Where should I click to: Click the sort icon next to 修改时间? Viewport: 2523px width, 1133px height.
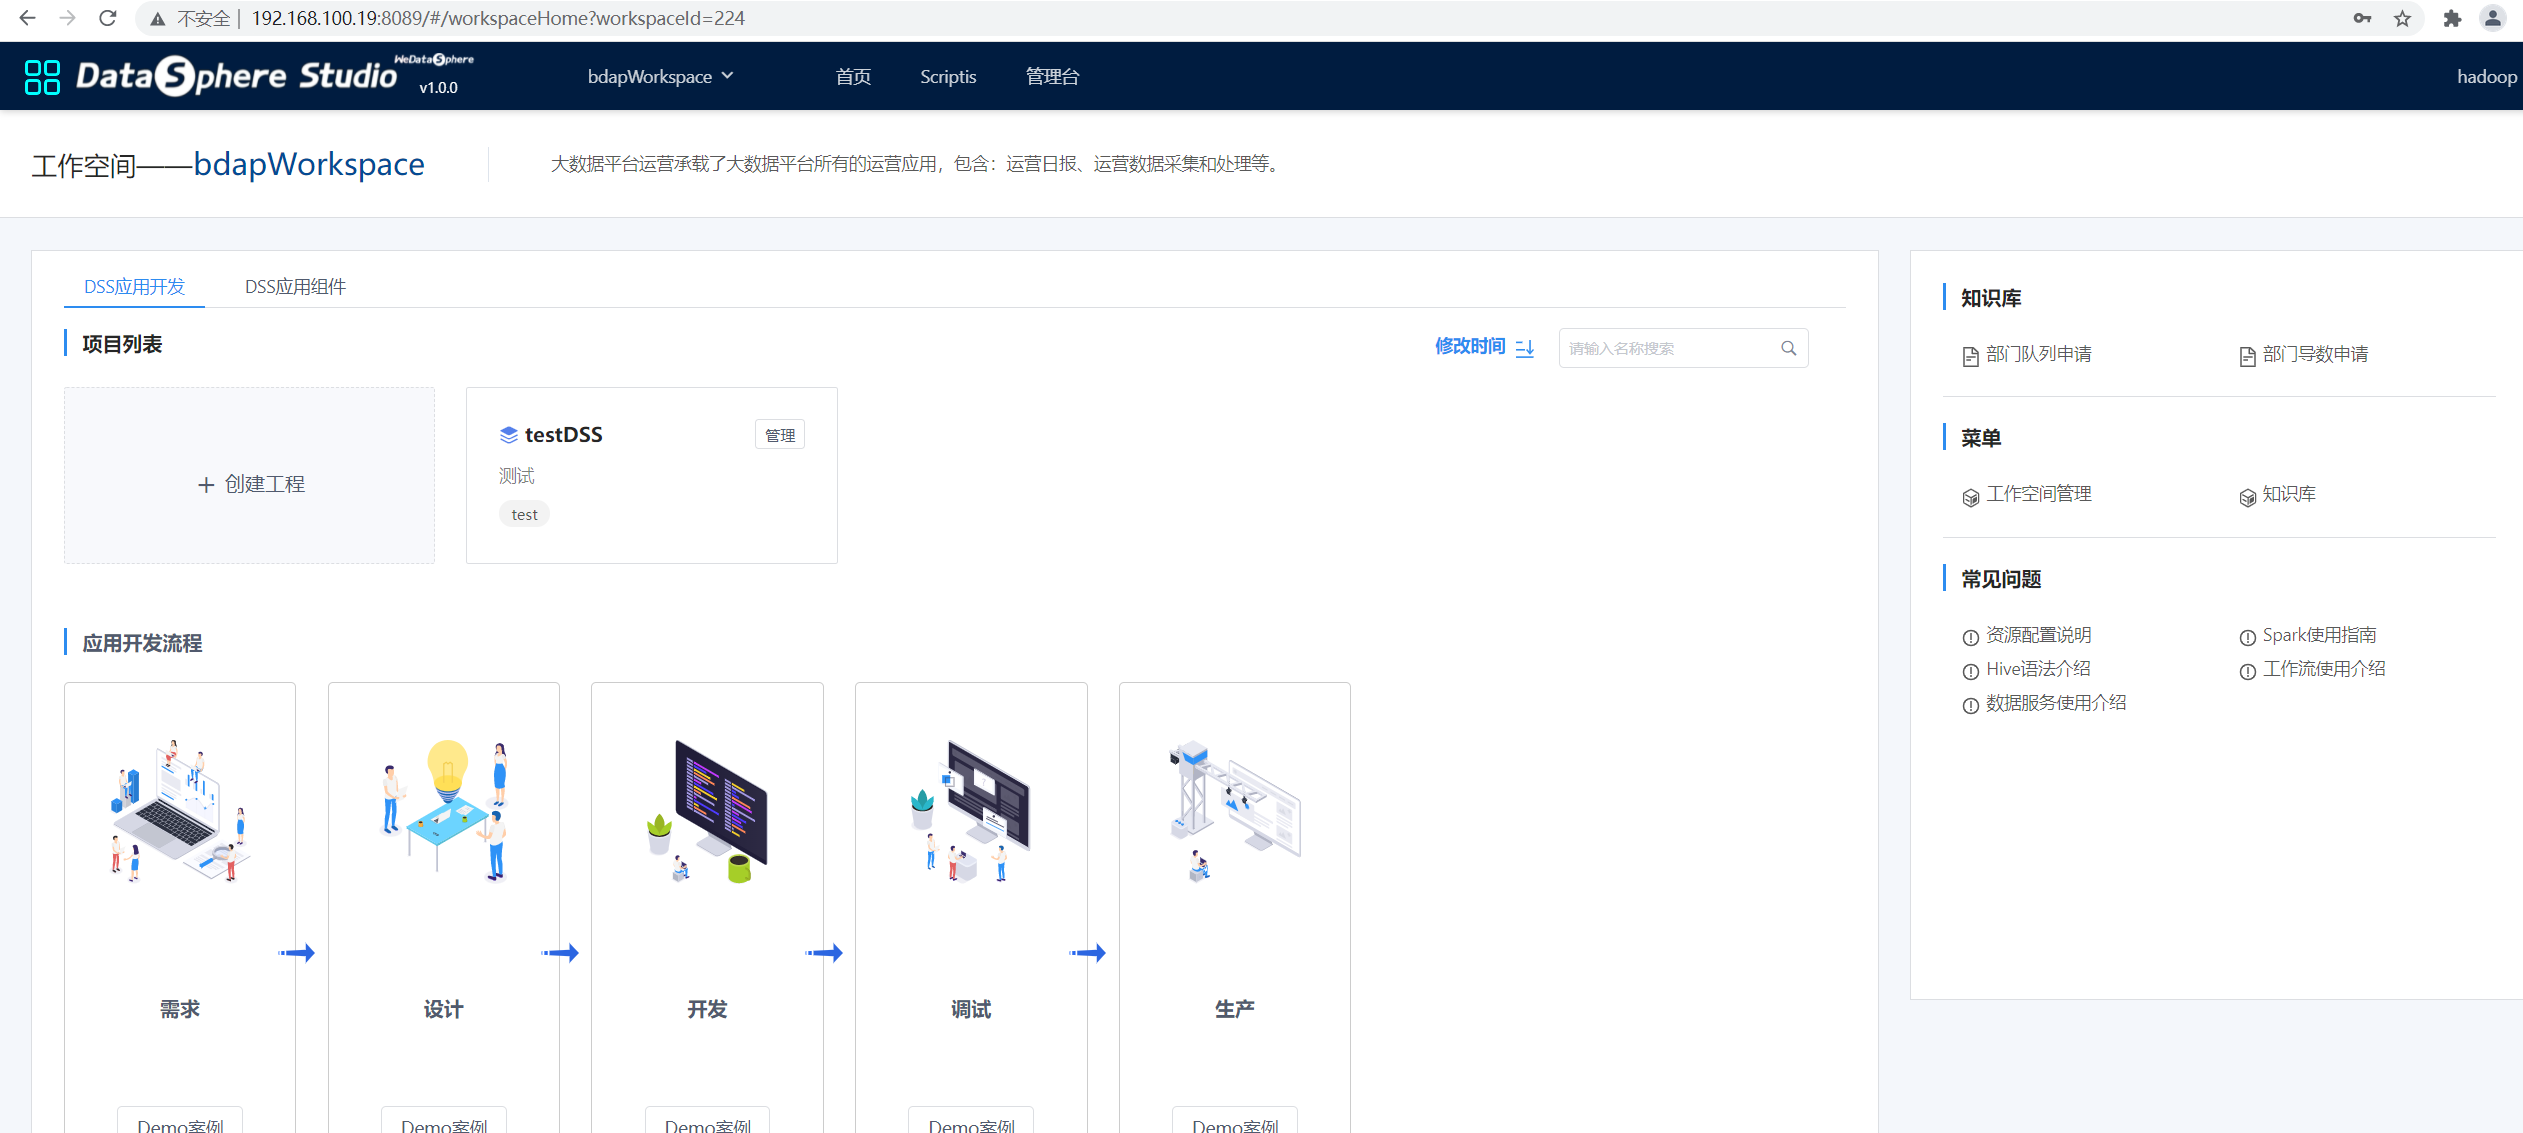[x=1524, y=347]
